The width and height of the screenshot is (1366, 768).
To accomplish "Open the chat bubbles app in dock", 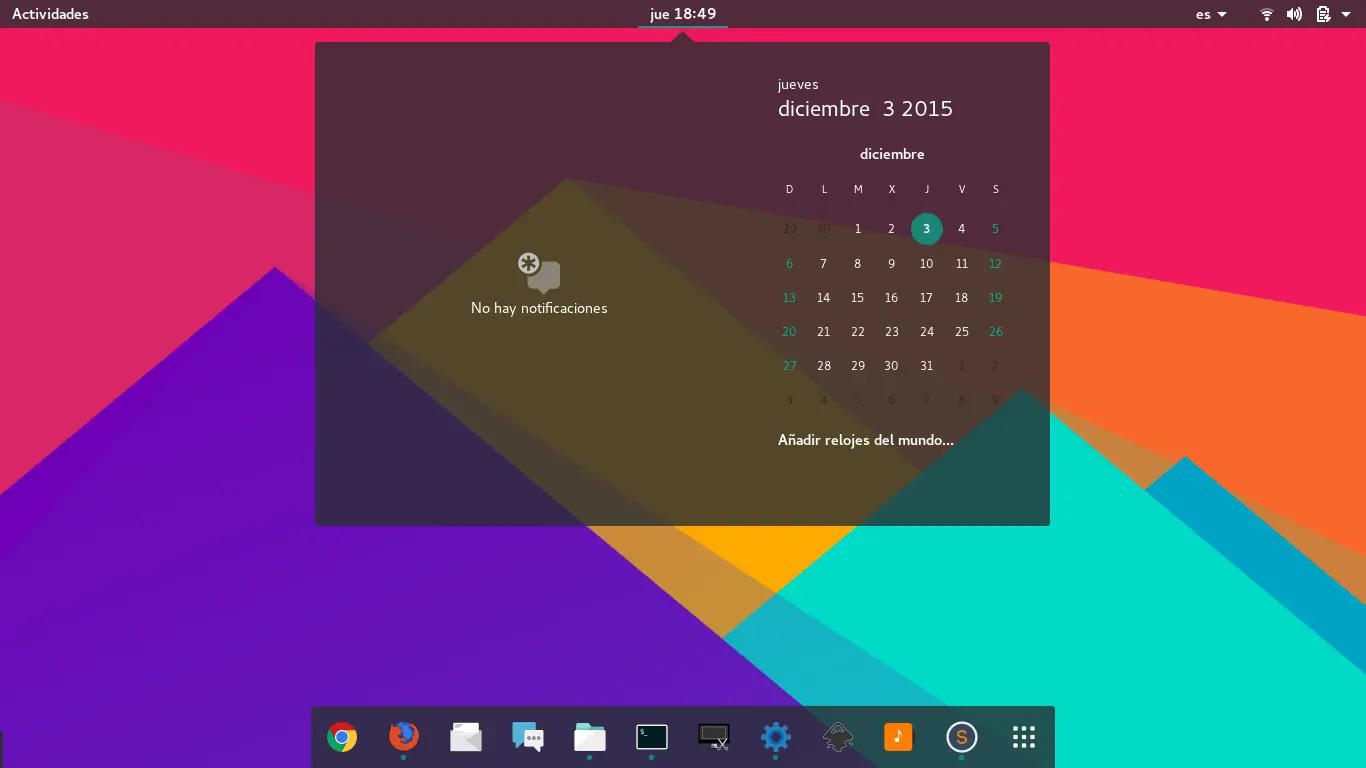I will (x=528, y=738).
